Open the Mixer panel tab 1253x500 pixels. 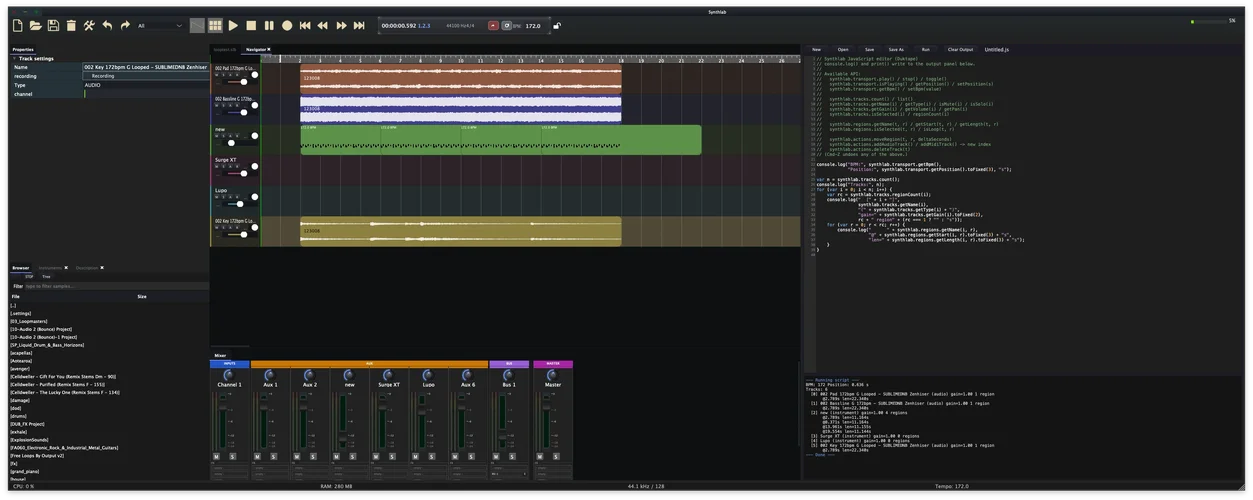point(220,356)
